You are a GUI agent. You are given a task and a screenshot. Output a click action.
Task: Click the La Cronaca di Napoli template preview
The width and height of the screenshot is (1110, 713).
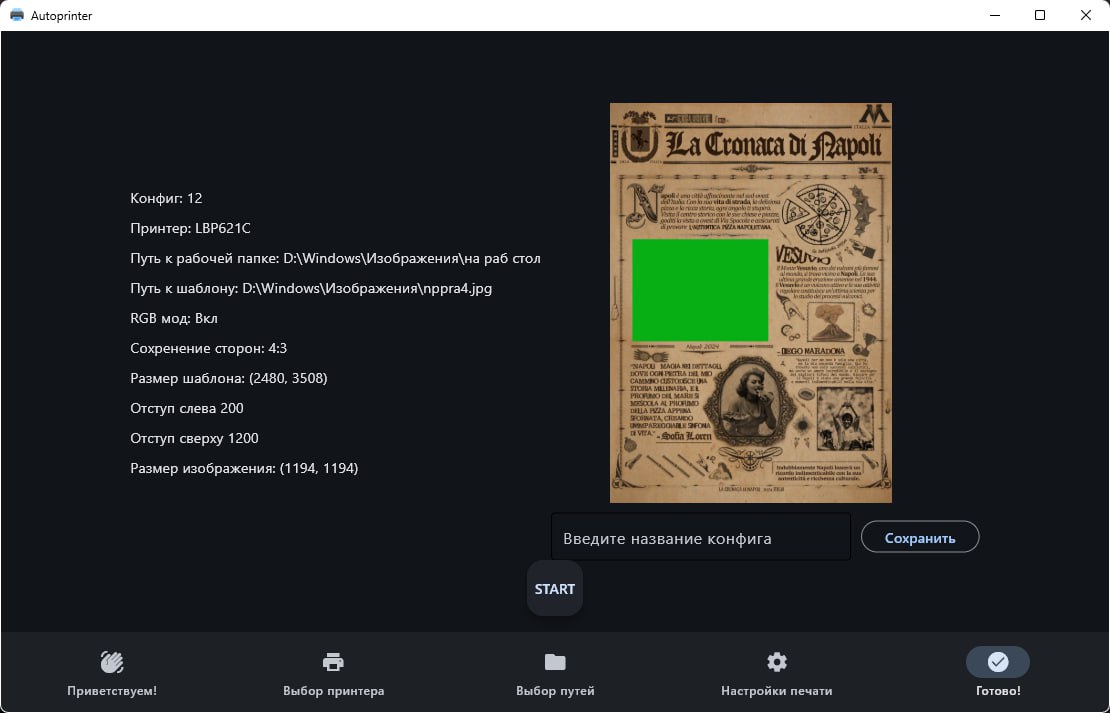751,302
